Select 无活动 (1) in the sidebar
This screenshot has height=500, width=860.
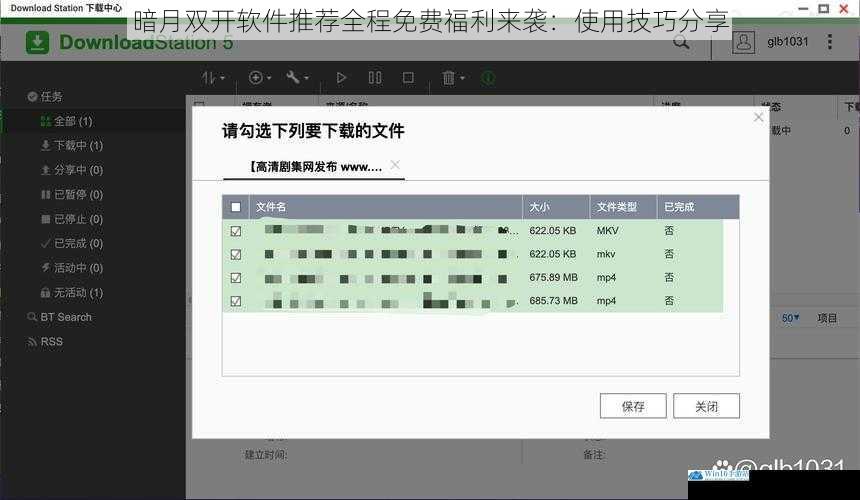click(x=72, y=293)
